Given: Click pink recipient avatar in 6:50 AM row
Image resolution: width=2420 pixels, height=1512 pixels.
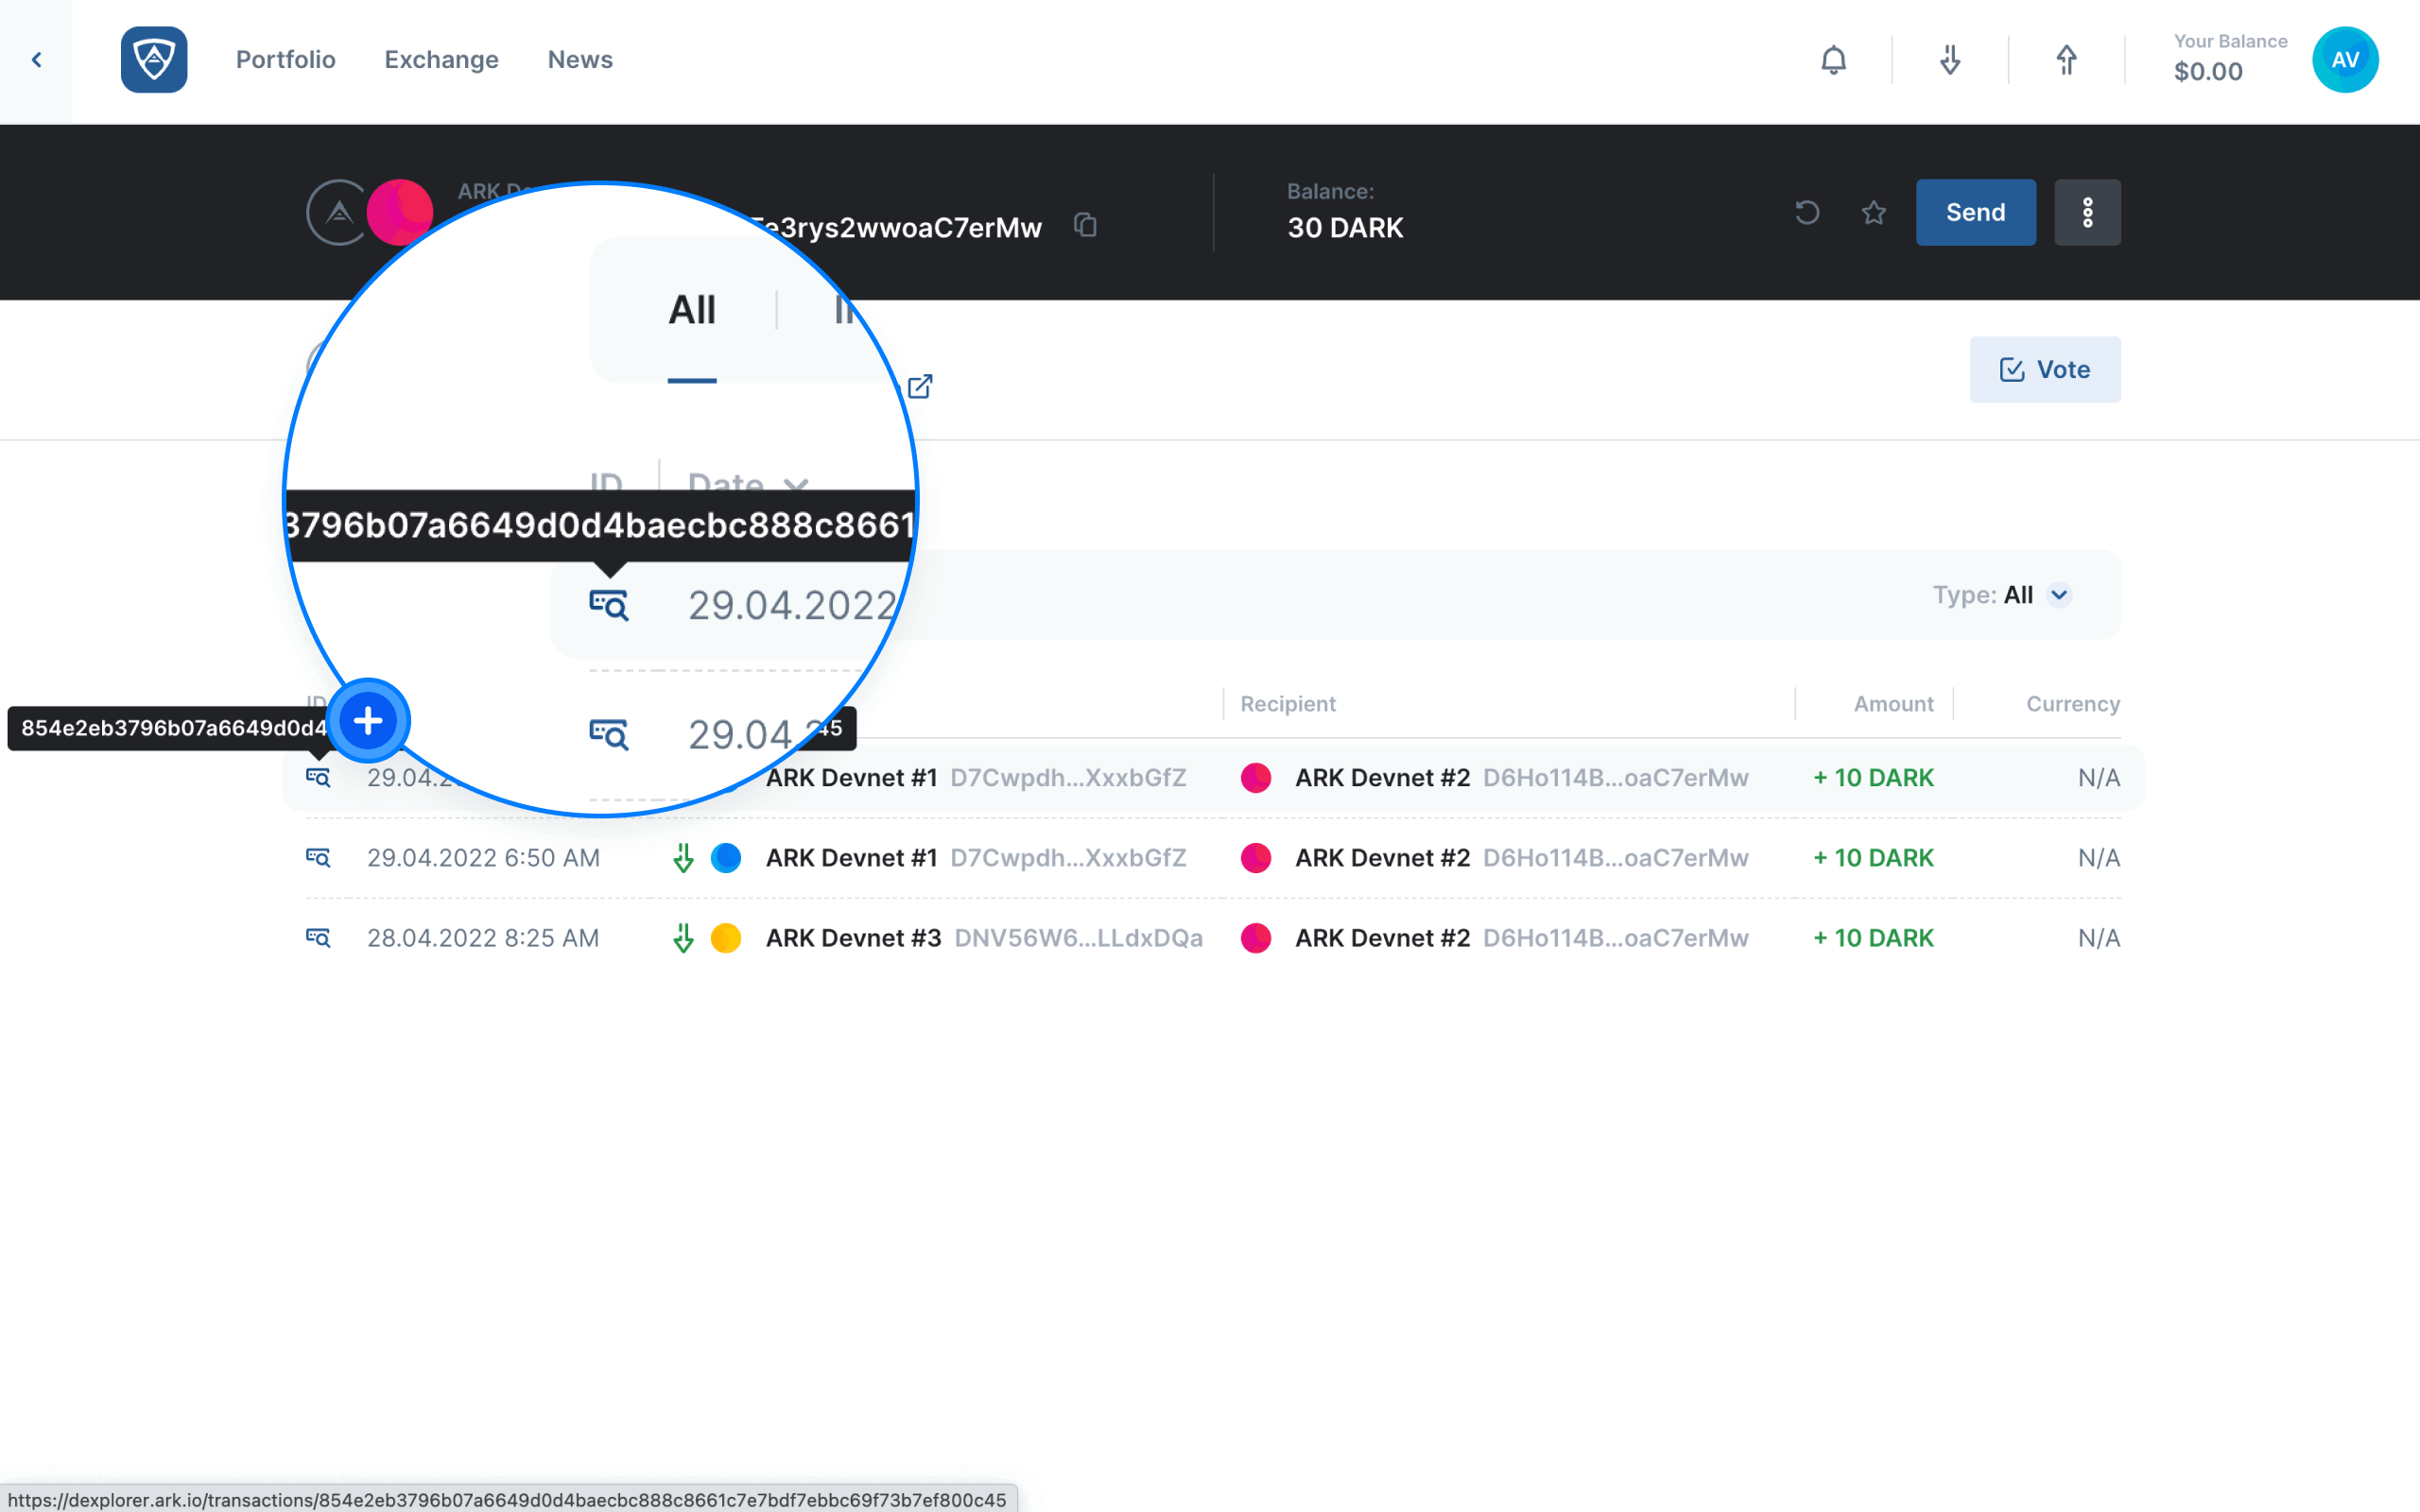Looking at the screenshot, I should click(1256, 858).
